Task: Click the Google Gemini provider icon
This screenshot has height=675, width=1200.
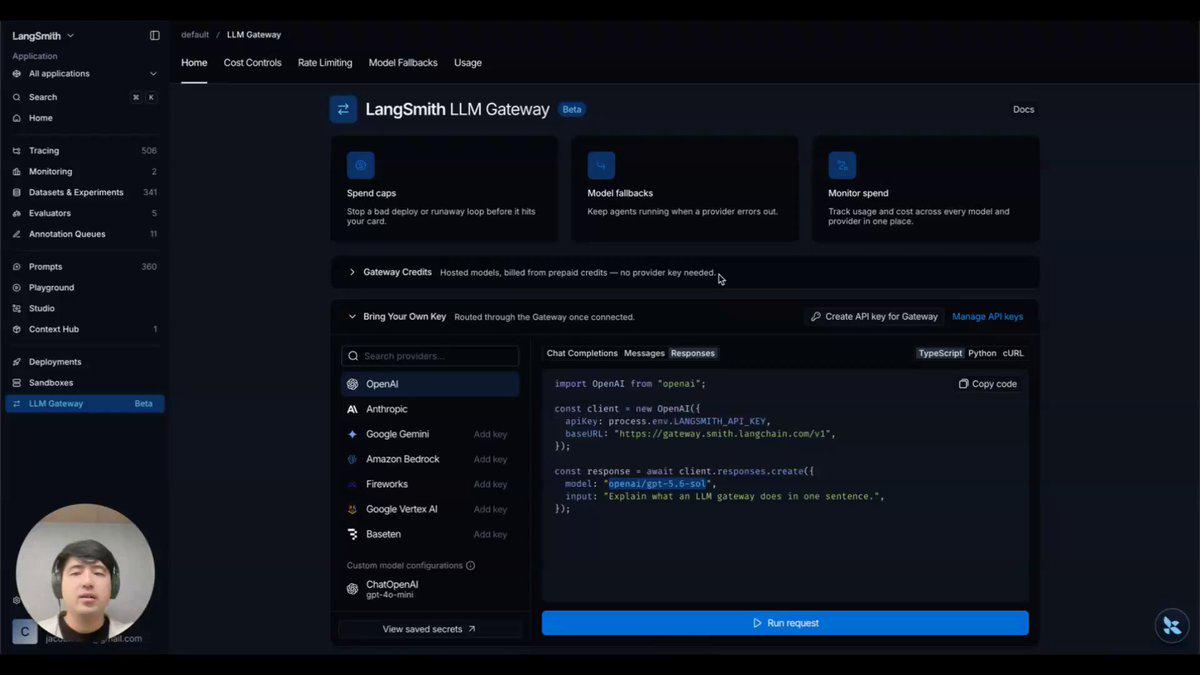Action: [x=352, y=434]
